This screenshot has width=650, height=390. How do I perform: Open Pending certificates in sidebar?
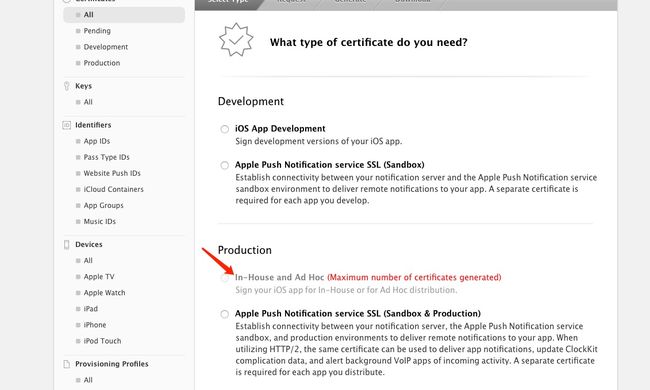pyautogui.click(x=97, y=31)
